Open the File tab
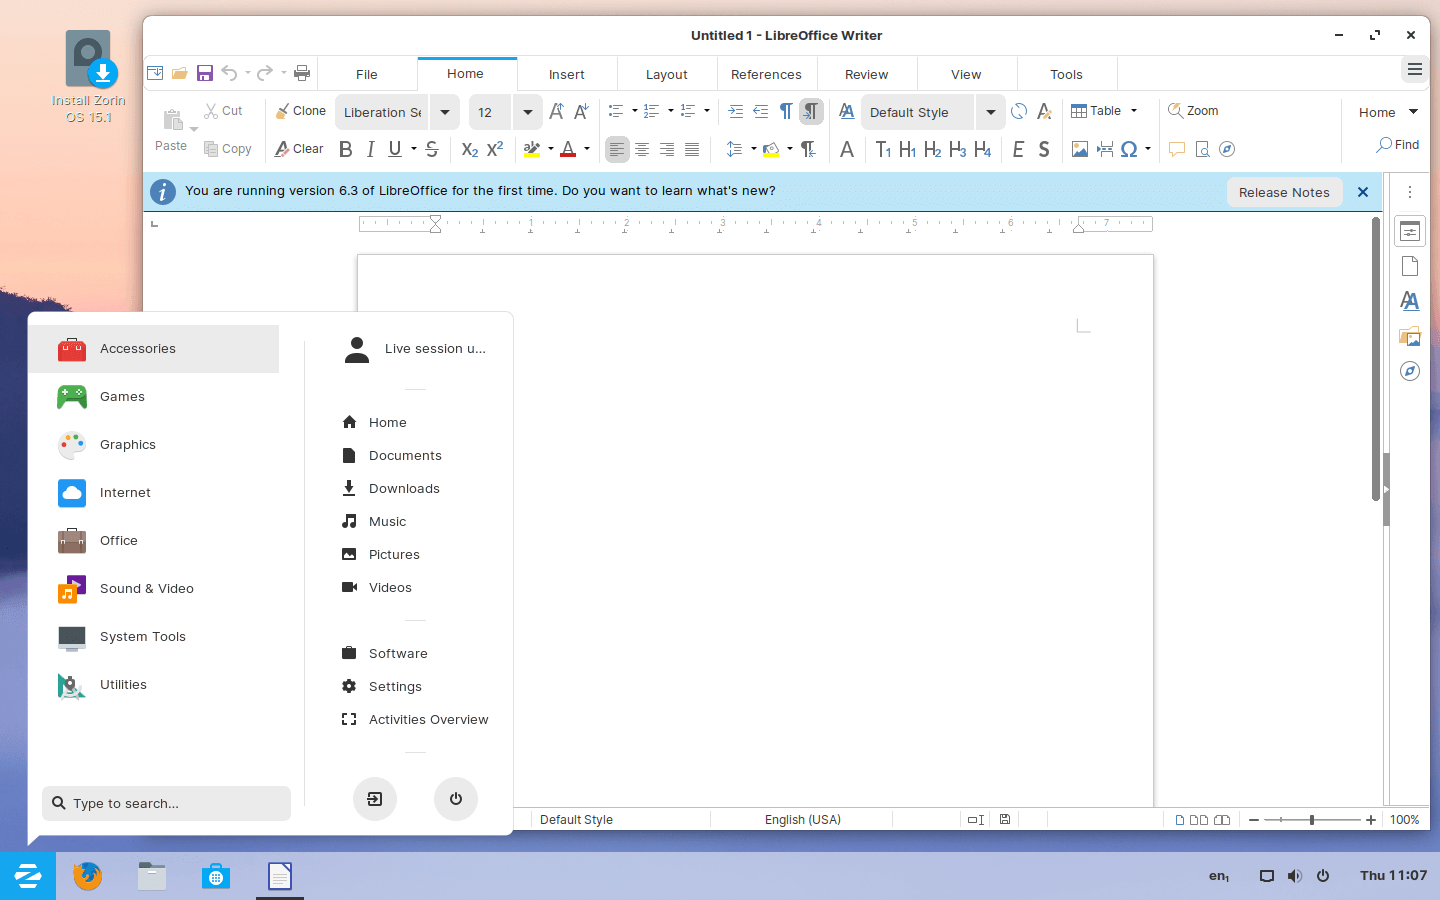The height and width of the screenshot is (900, 1440). 367,74
